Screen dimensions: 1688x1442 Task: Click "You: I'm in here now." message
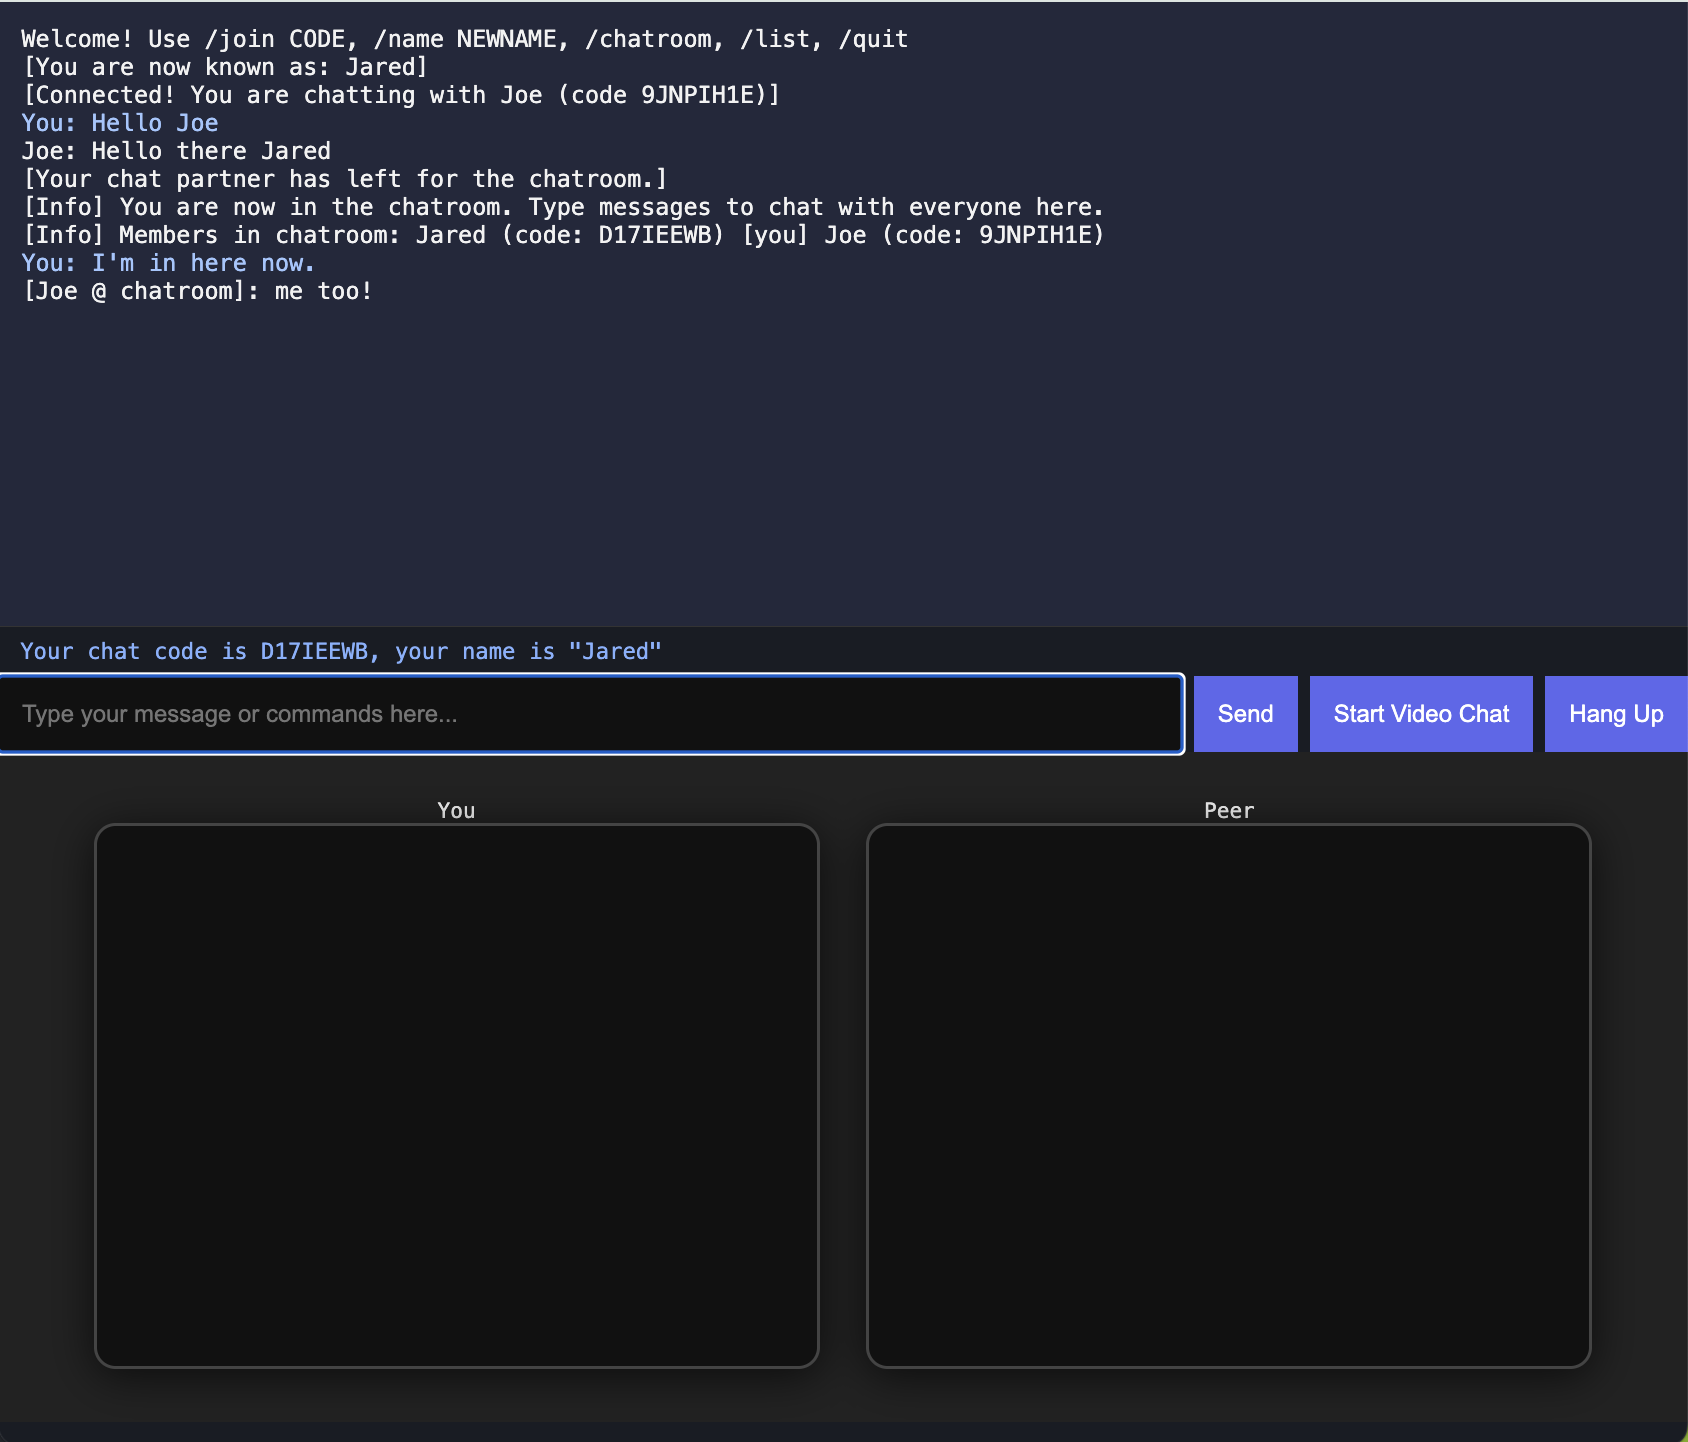[168, 263]
